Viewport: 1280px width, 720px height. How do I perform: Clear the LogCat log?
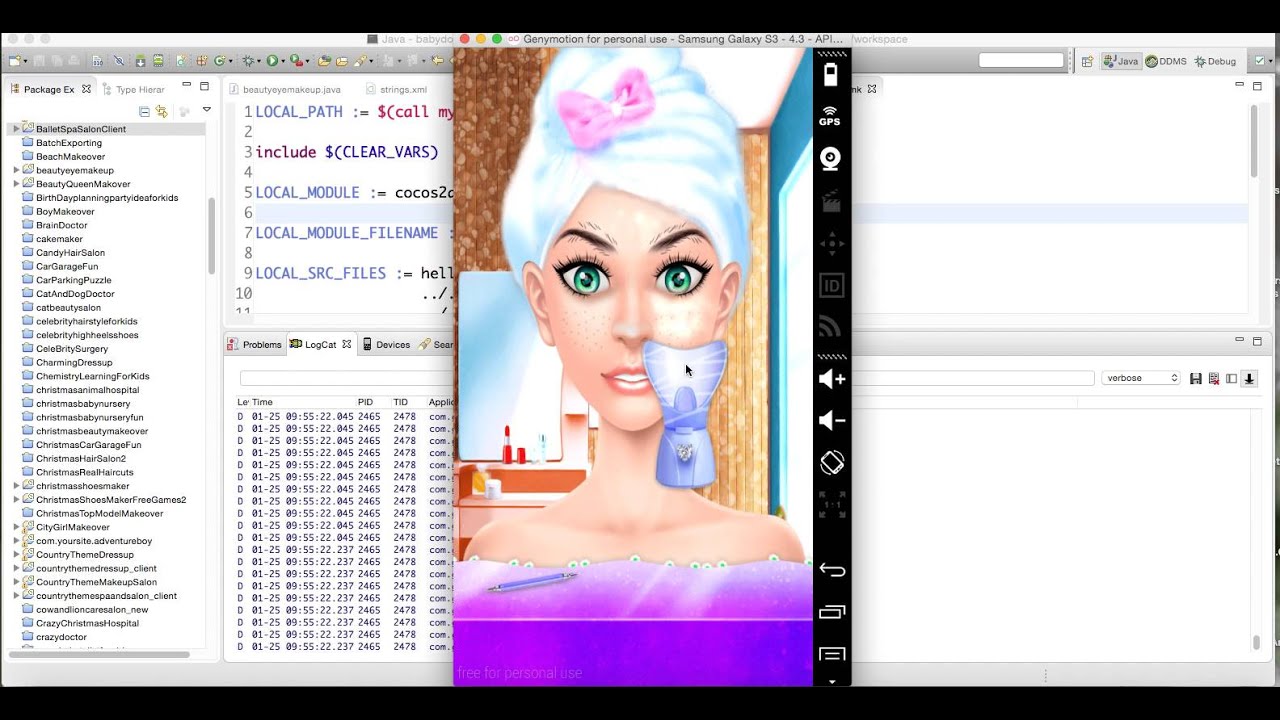(1213, 378)
